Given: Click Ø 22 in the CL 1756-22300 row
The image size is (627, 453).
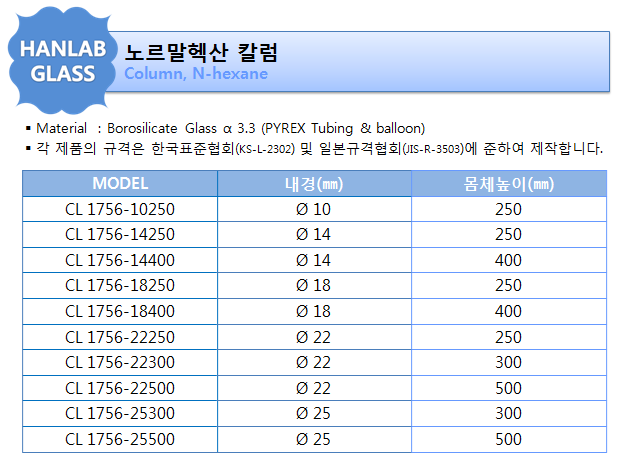Looking at the screenshot, I should click(314, 362).
